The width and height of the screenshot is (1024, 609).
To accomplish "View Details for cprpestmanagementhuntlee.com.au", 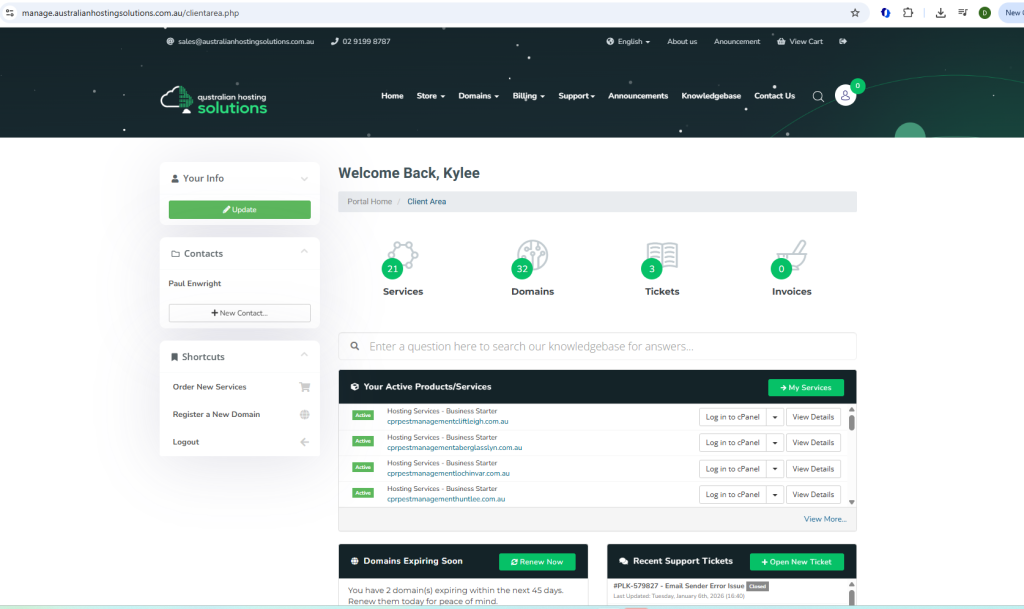I will tap(813, 495).
